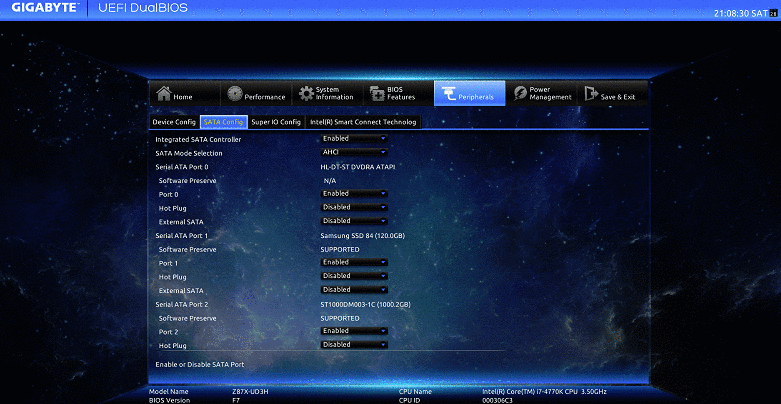Select the SATA Config tab

point(223,122)
